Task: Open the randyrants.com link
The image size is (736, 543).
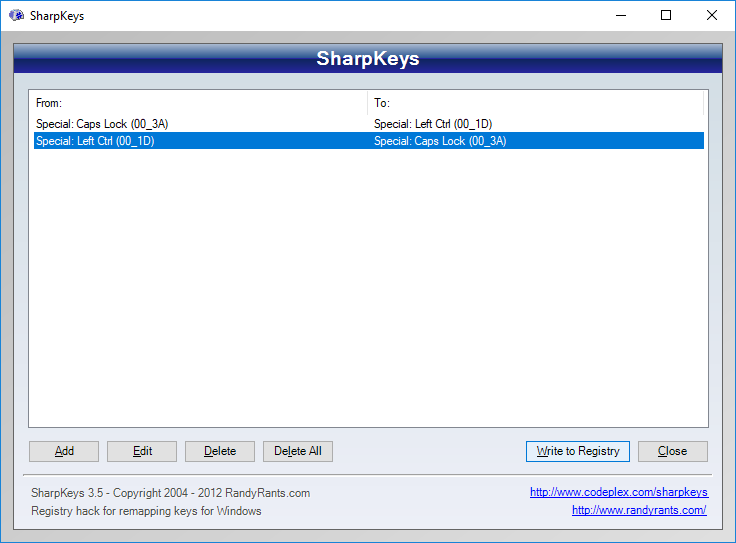Action: point(639,510)
